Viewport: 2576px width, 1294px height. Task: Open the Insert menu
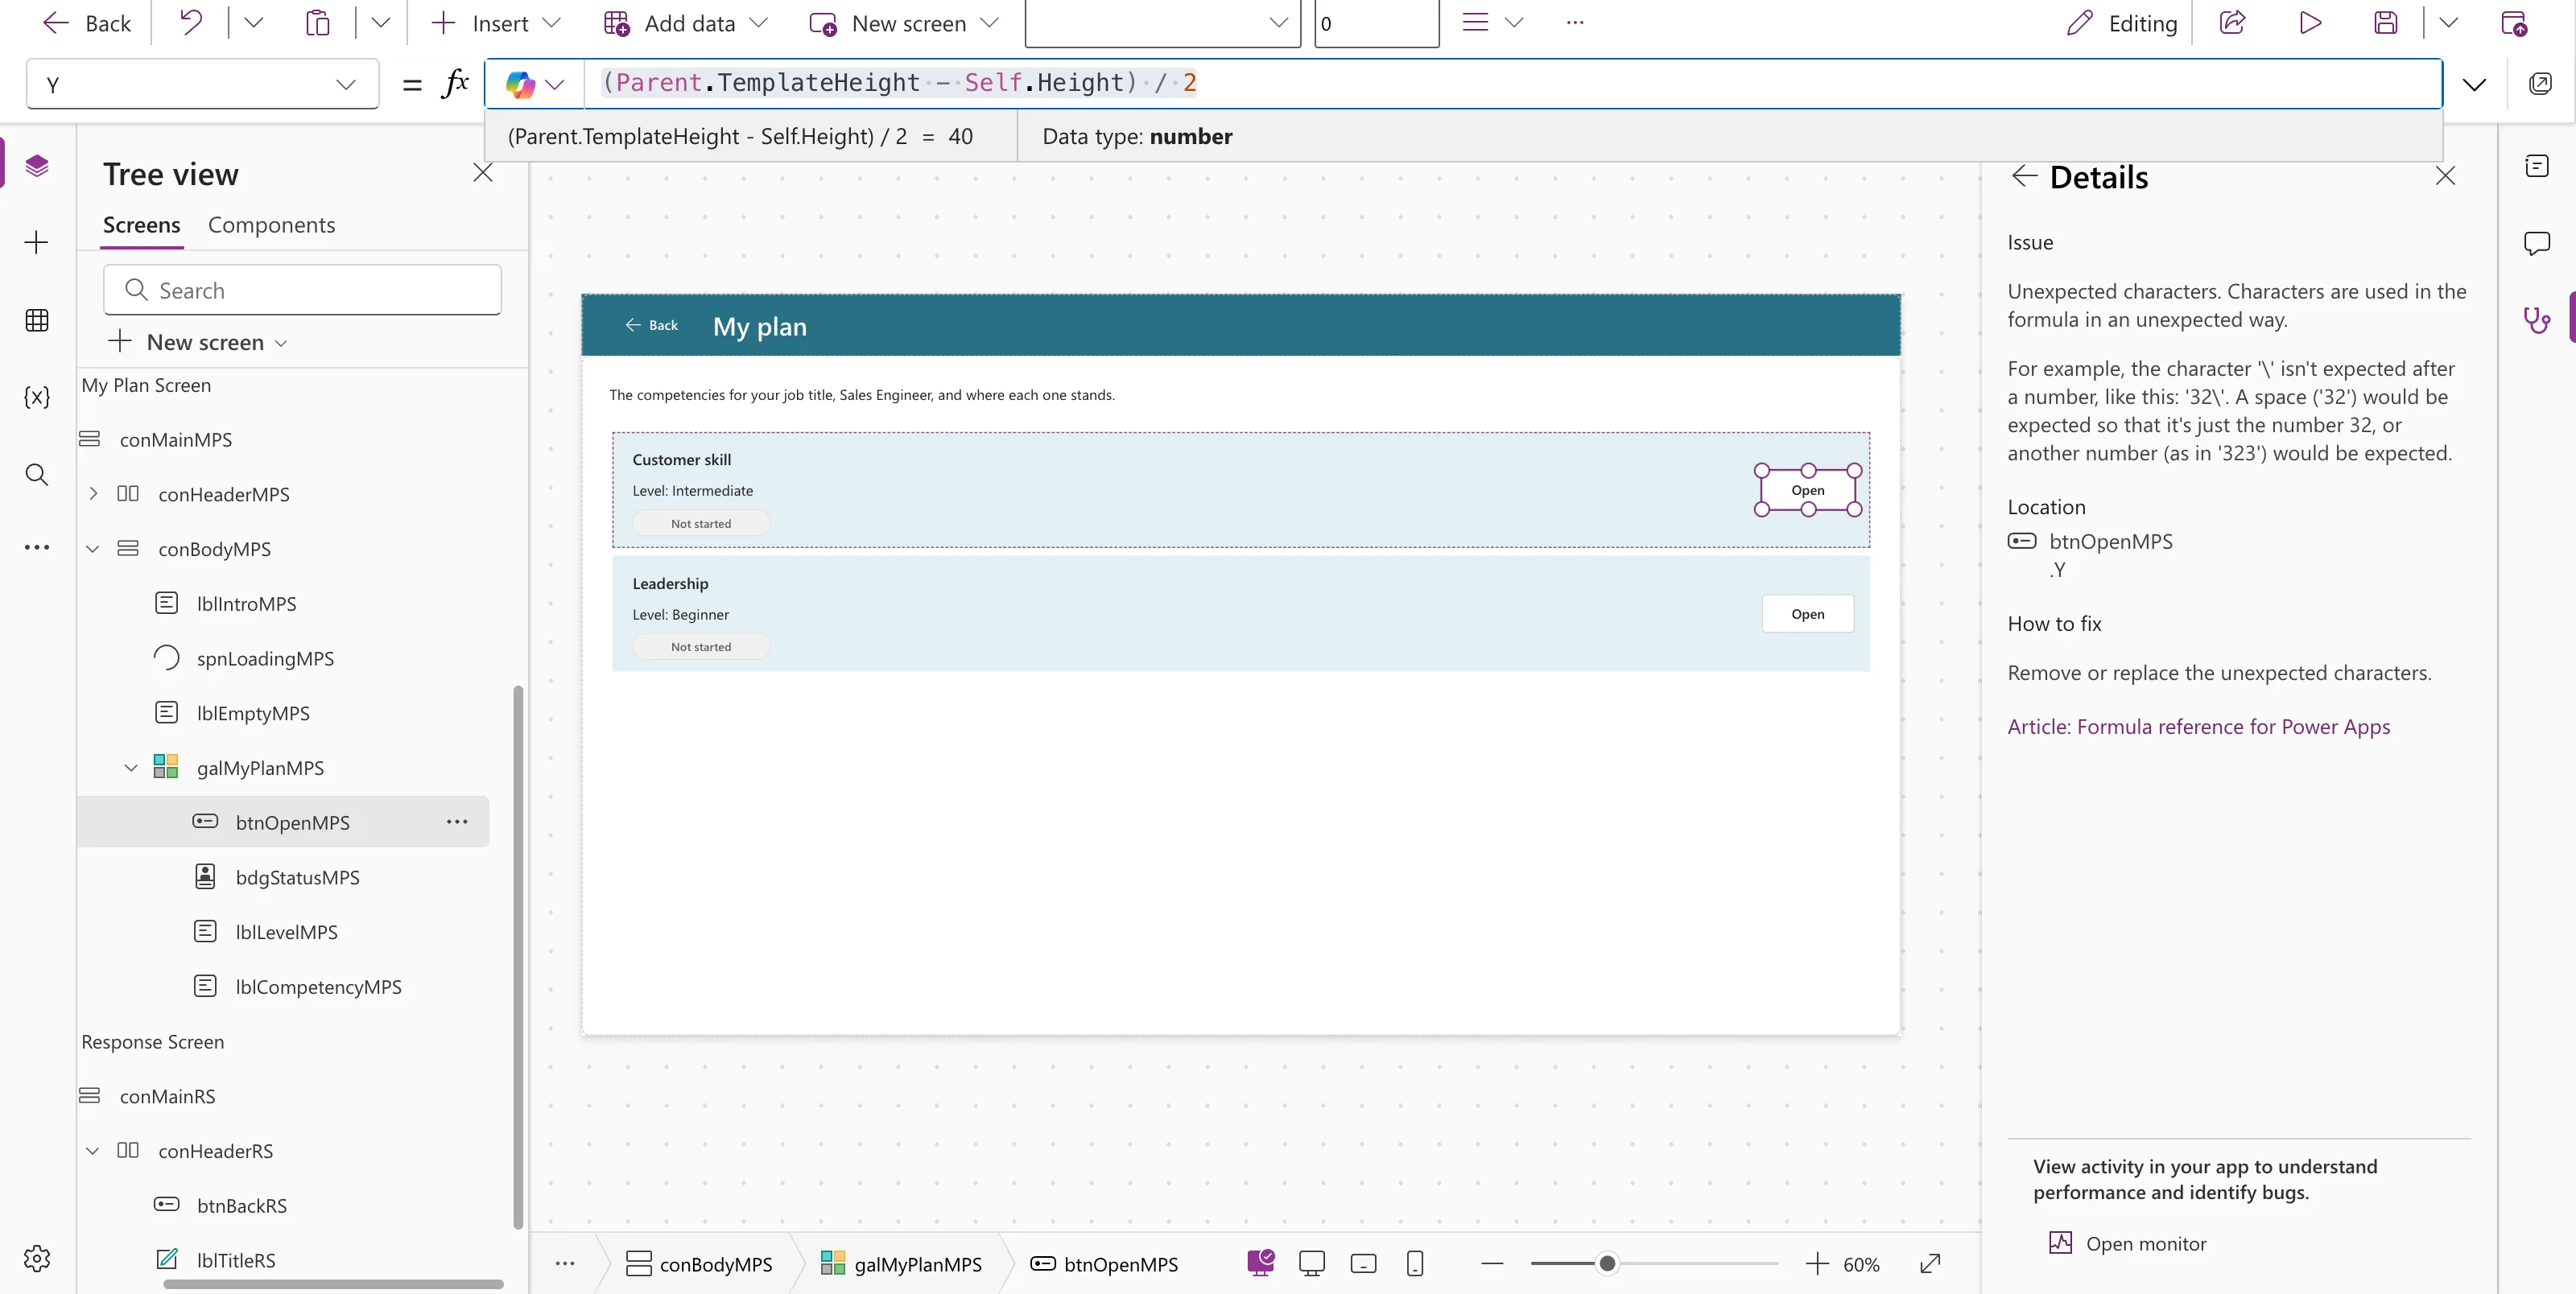tap(496, 23)
